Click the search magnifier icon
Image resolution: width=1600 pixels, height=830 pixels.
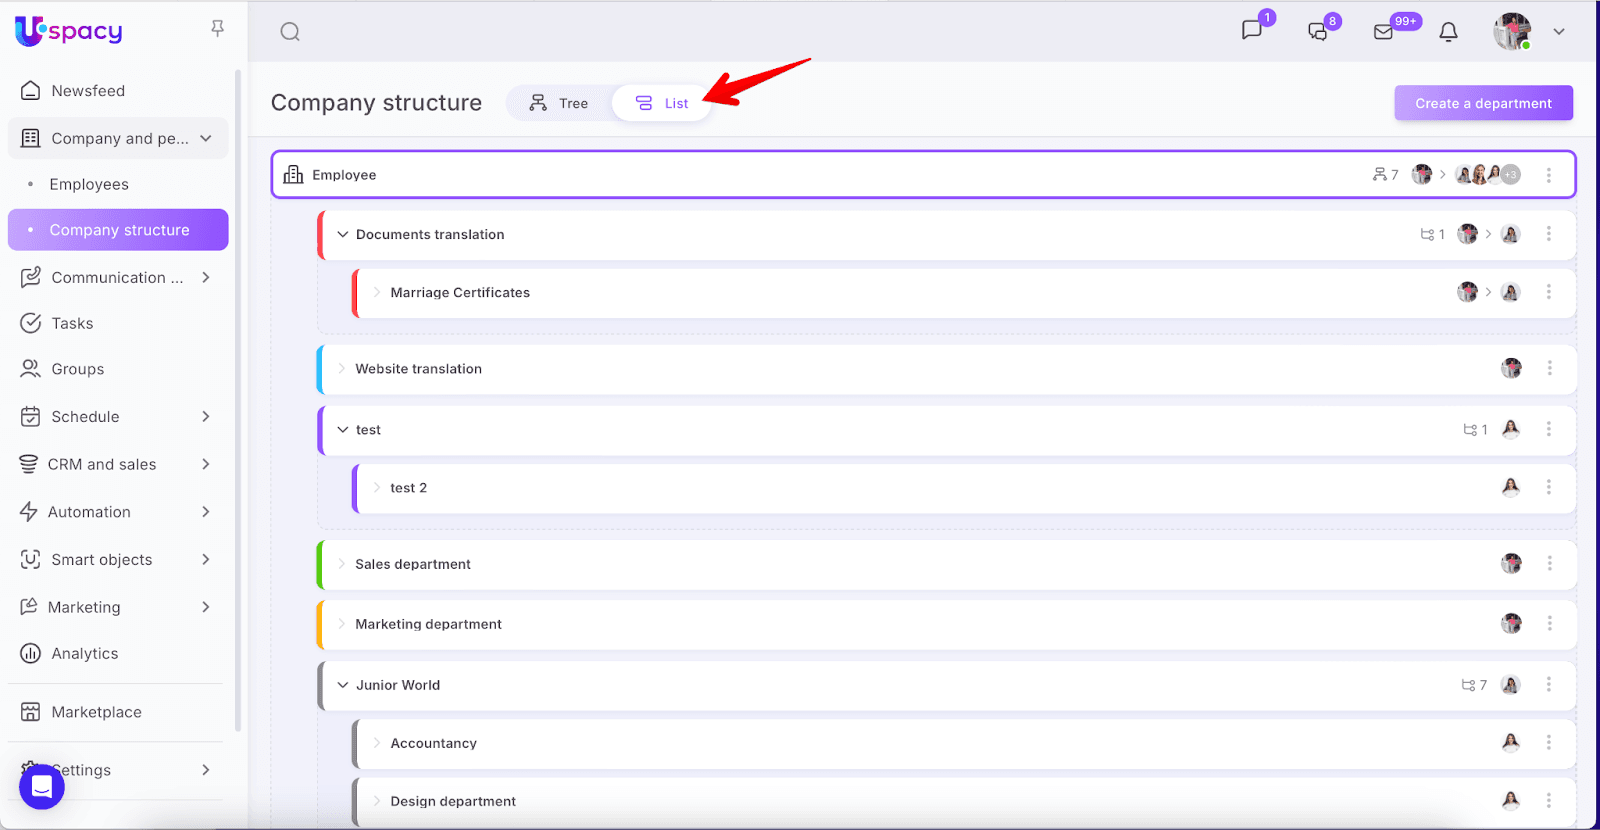[290, 32]
